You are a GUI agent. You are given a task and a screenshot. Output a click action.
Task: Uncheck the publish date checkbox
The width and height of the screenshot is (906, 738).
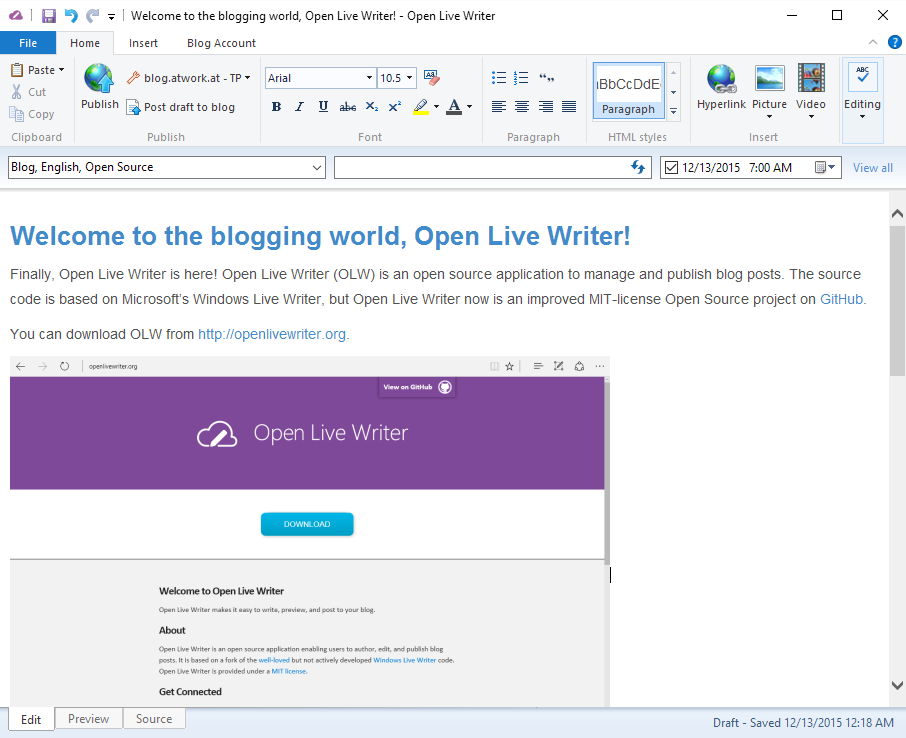[x=671, y=168]
